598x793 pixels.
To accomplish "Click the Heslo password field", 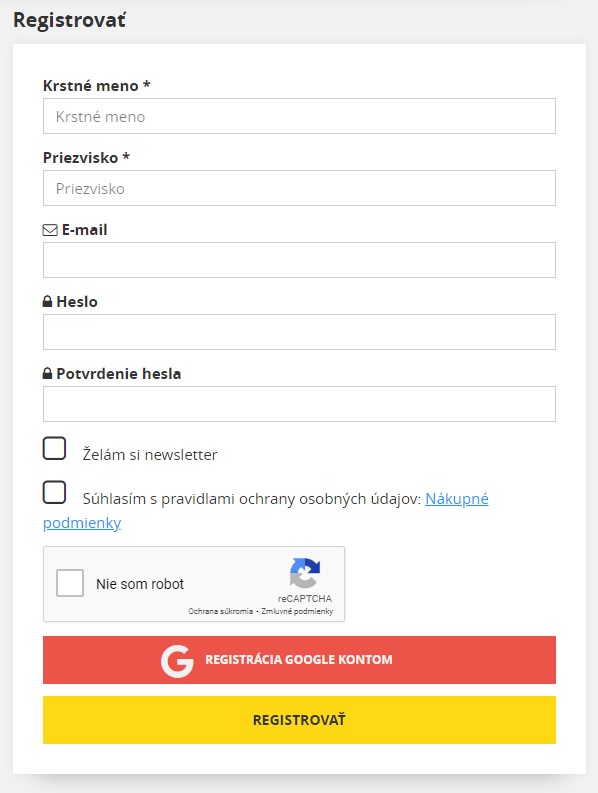I will coord(300,332).
